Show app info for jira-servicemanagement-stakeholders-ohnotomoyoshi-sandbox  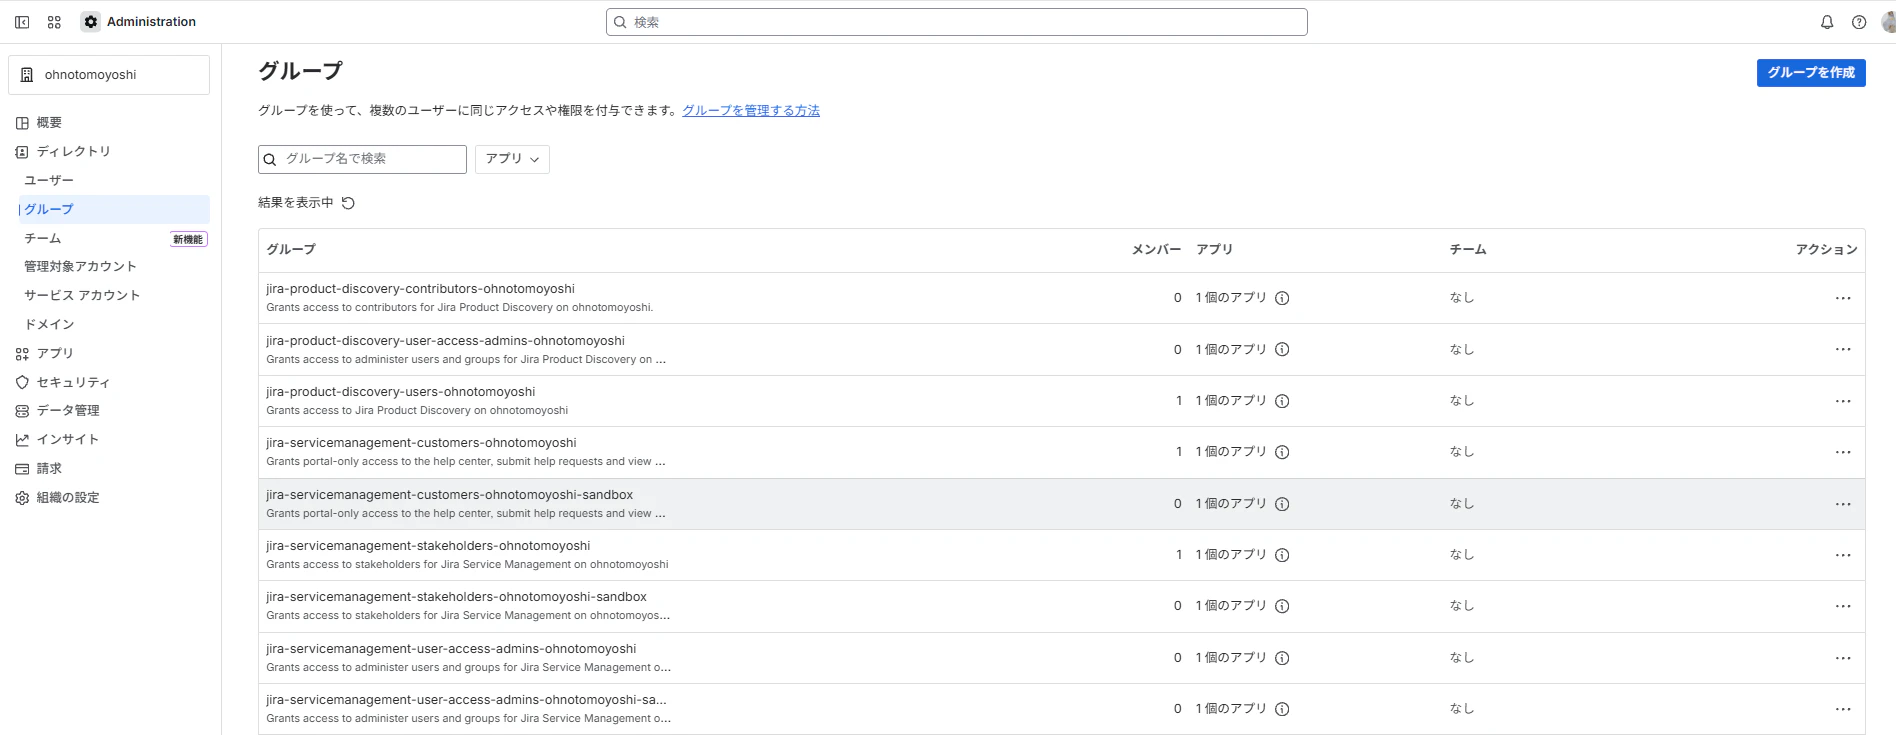tap(1282, 606)
